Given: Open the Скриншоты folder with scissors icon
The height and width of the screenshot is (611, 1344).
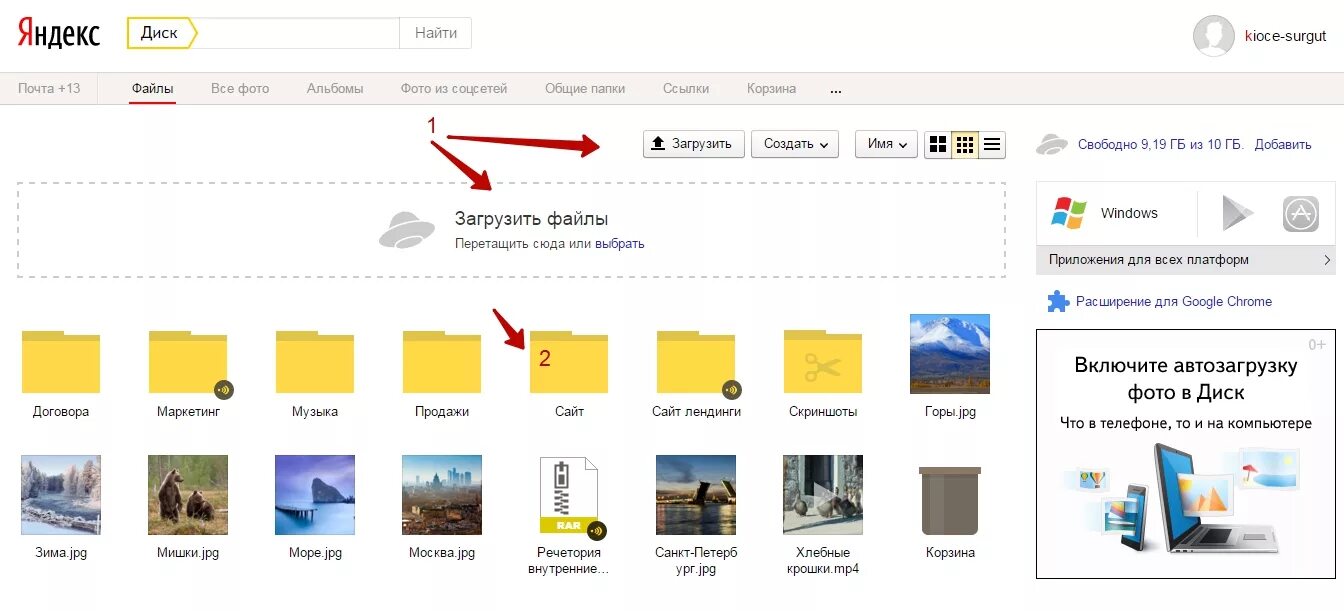Looking at the screenshot, I should pyautogui.click(x=823, y=362).
